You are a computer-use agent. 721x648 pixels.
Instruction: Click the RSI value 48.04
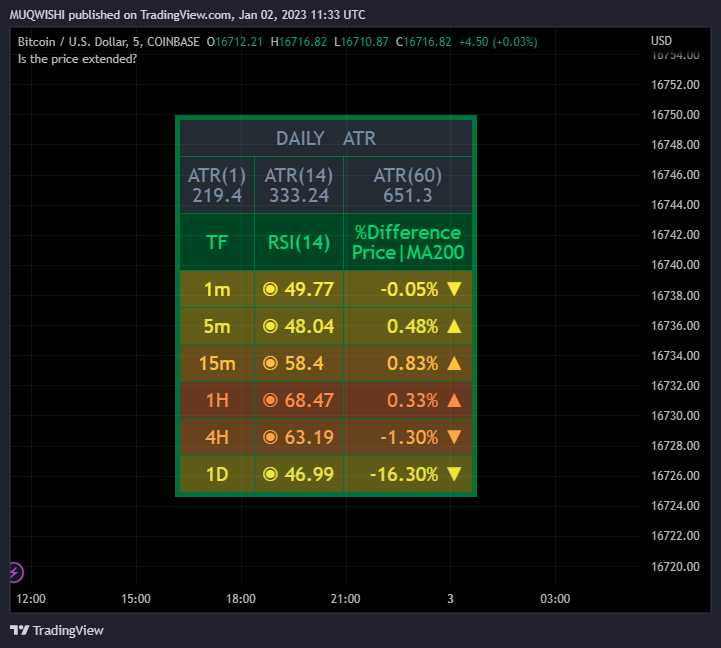click(309, 326)
